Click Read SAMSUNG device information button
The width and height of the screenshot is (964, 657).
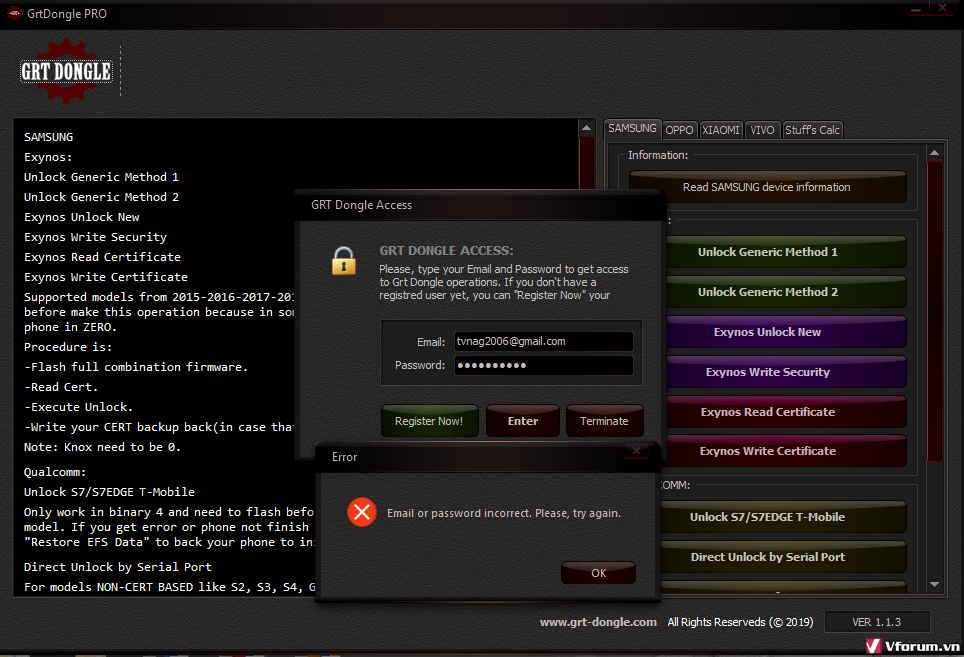(x=767, y=187)
